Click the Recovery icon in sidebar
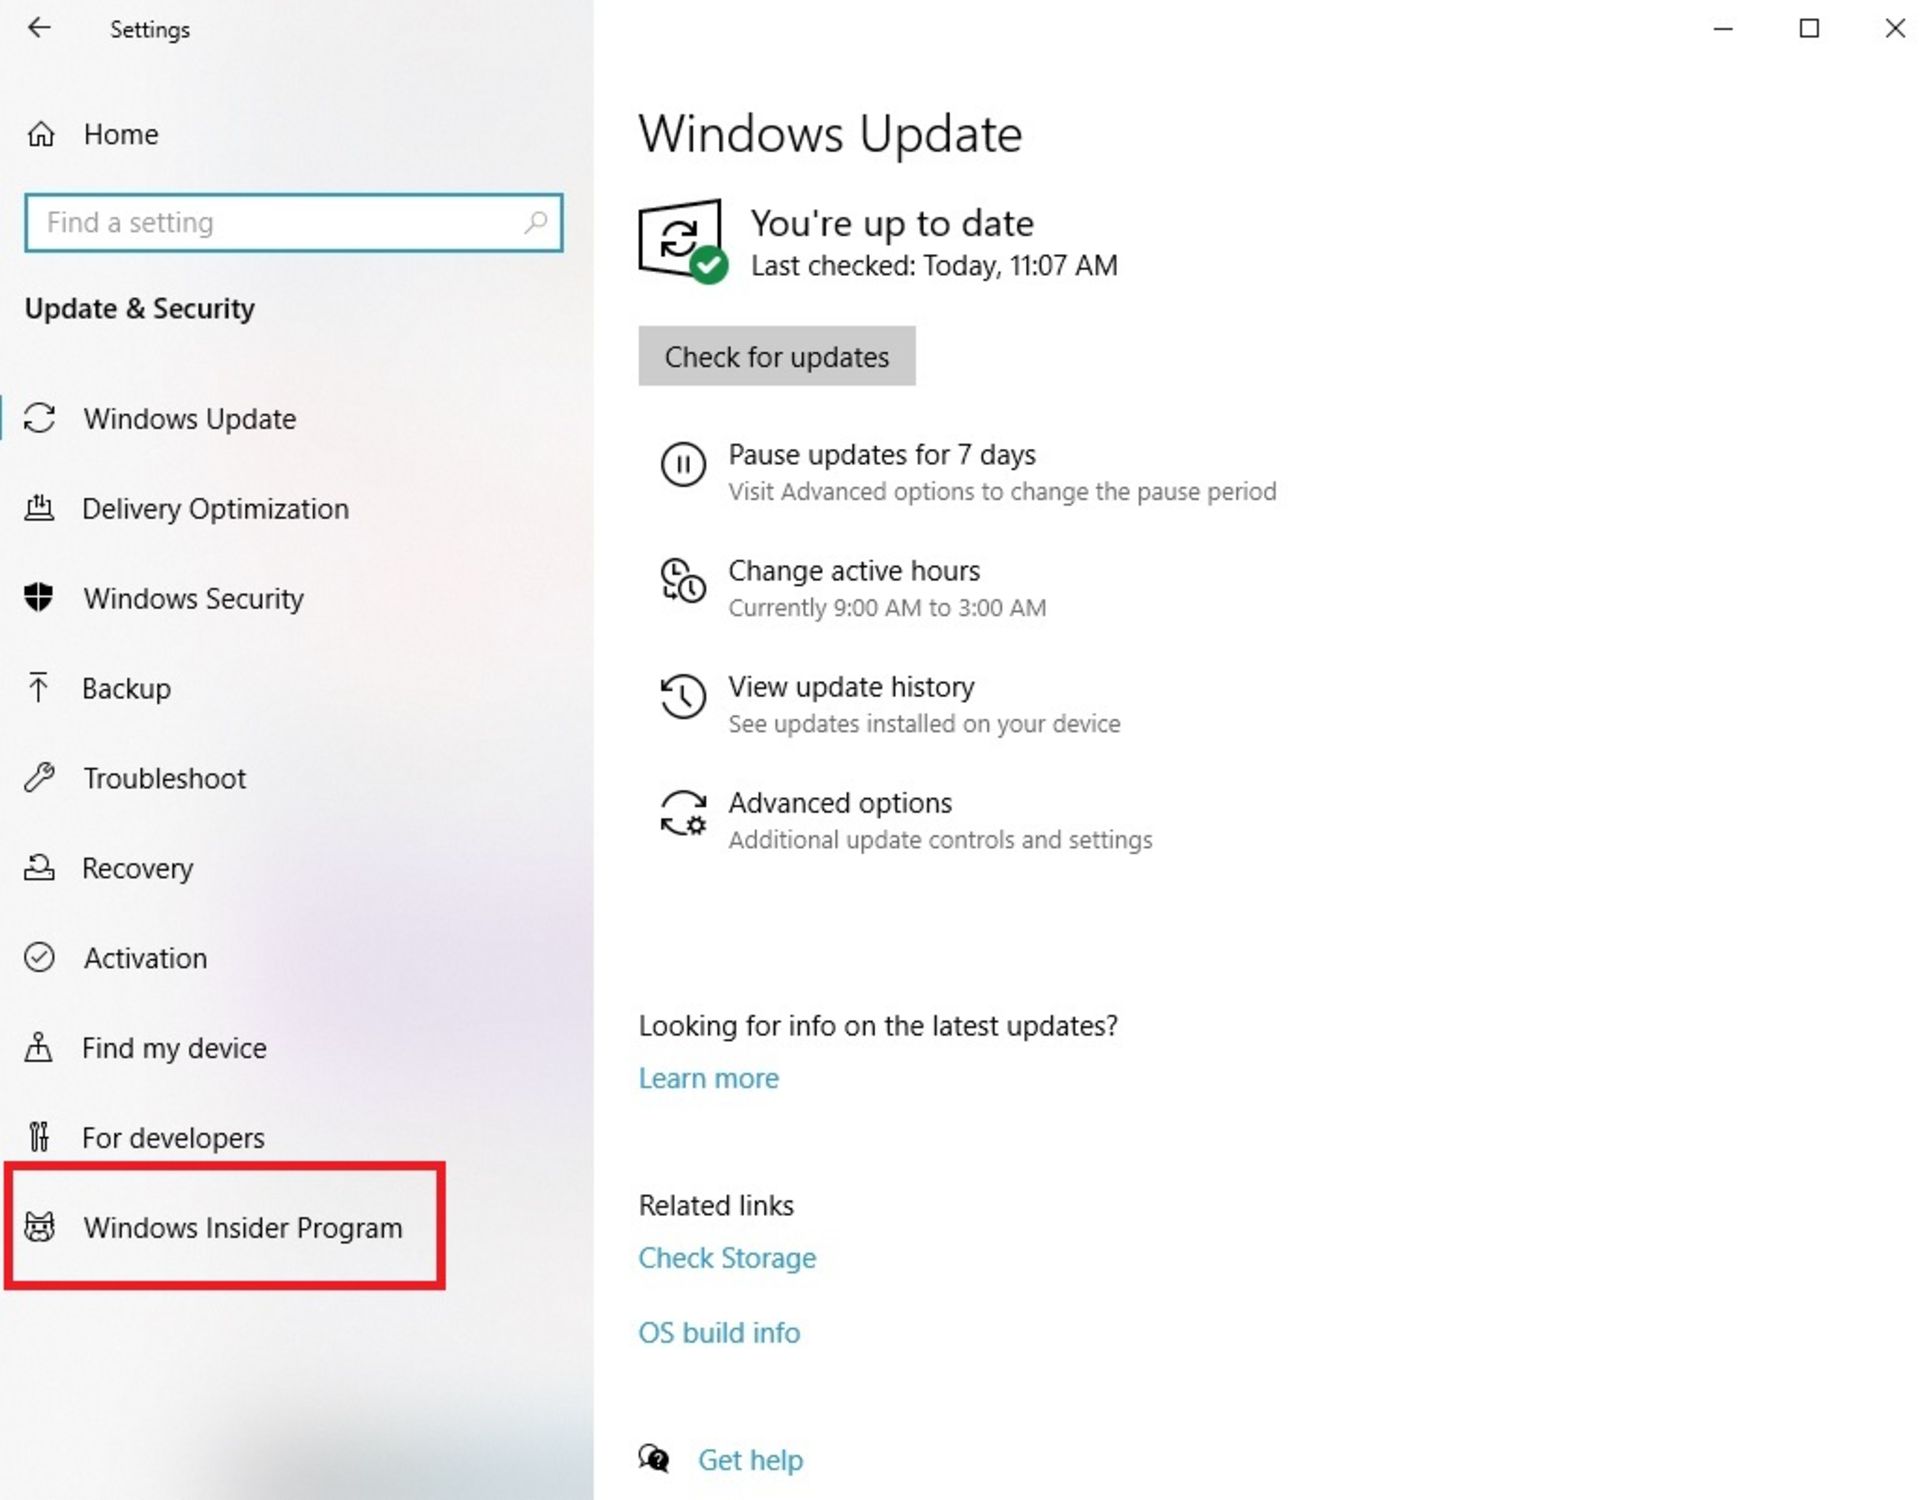Image resolution: width=1920 pixels, height=1500 pixels. pos(41,867)
